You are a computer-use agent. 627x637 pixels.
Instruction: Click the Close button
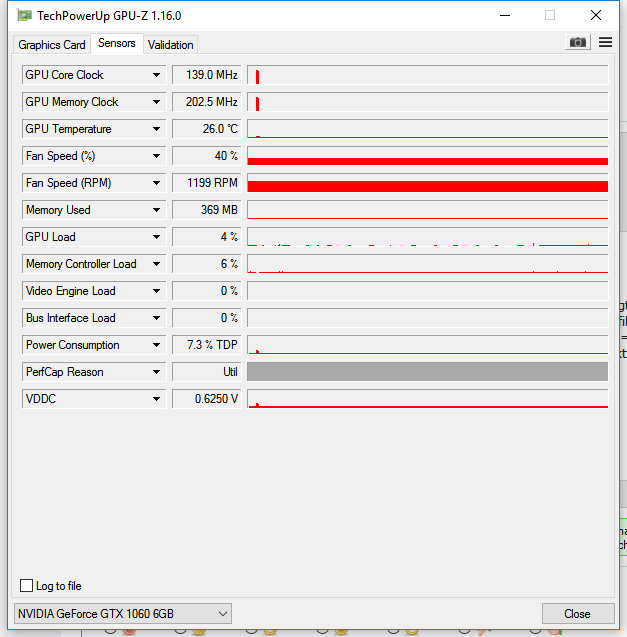point(577,613)
